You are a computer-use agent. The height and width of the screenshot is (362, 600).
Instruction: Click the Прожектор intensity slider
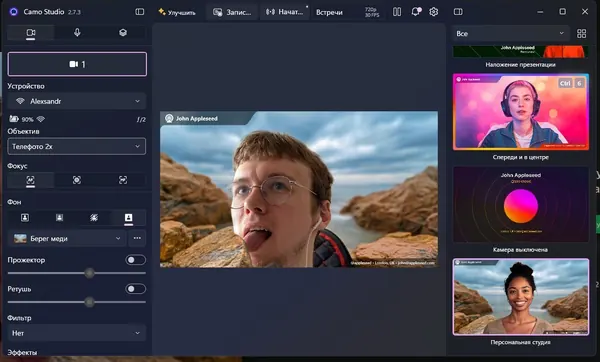[77, 273]
